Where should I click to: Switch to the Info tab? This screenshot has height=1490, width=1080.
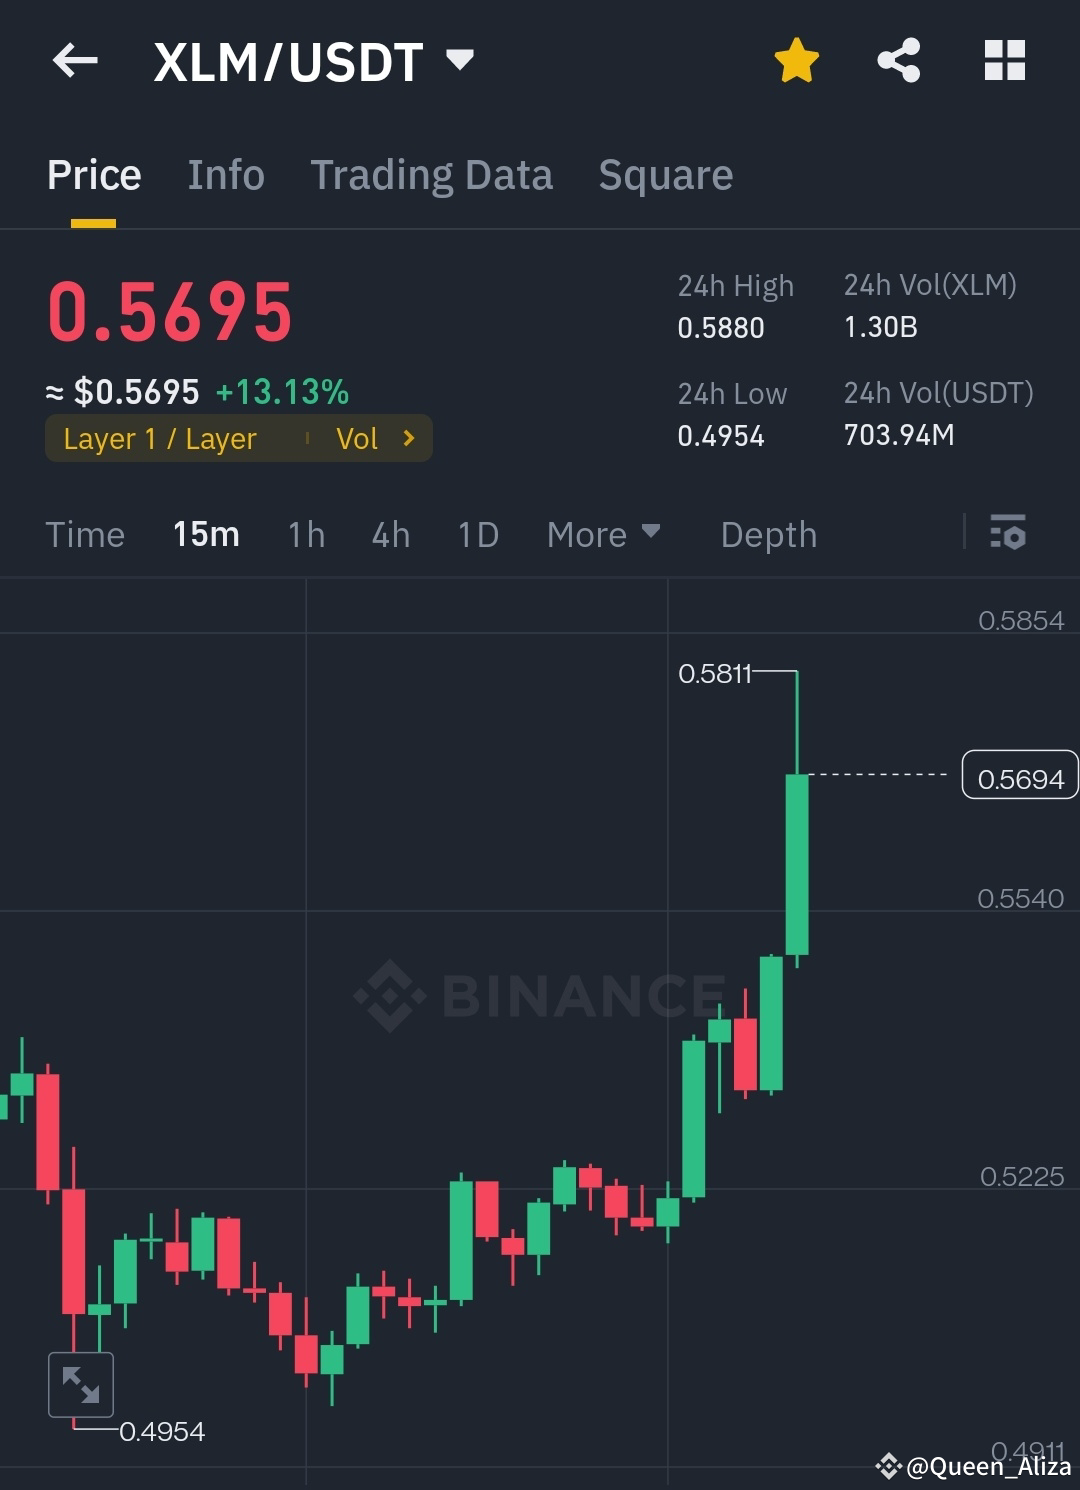[x=225, y=174]
